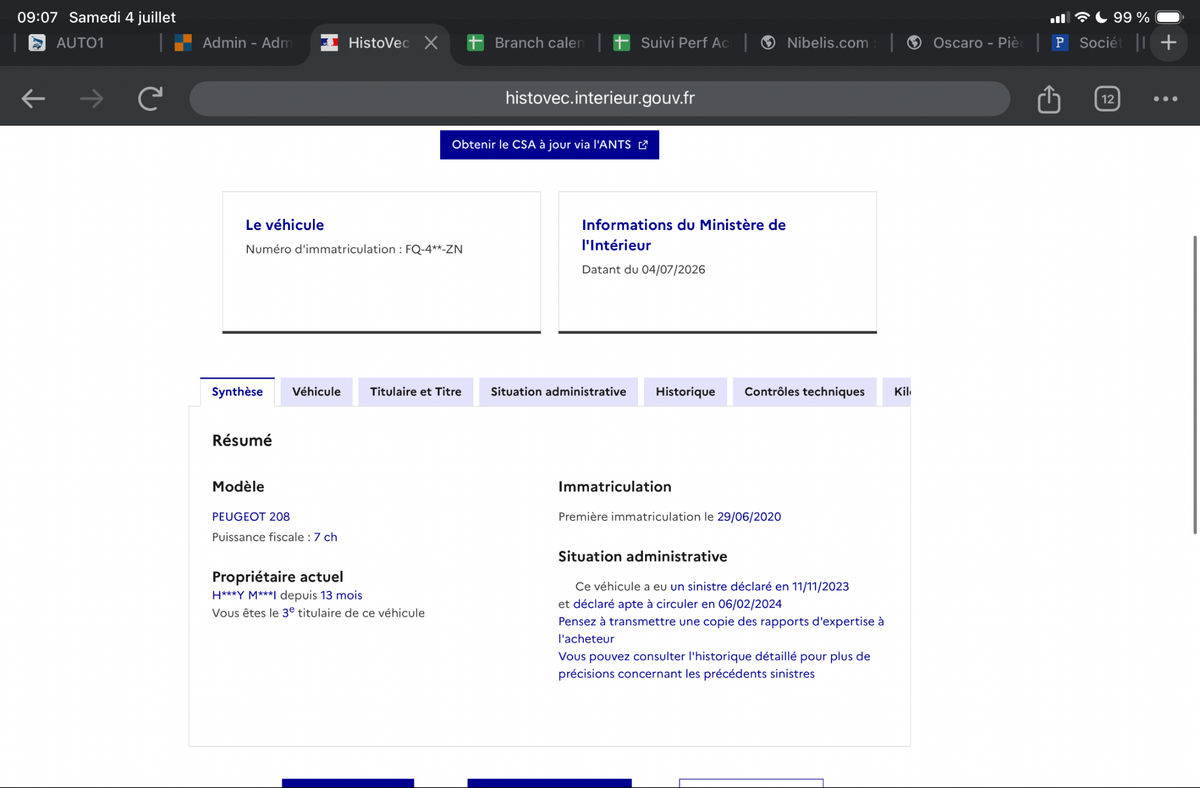Click the histovec.interieur.gouv.fr address bar
This screenshot has height=788, width=1200.
point(600,98)
